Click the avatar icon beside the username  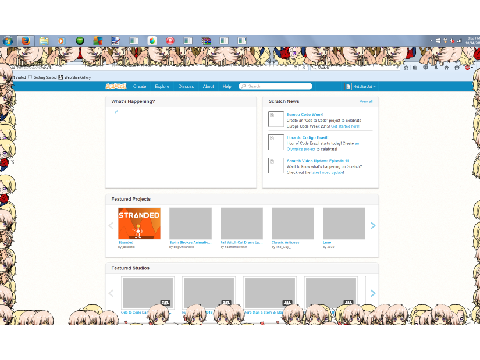348,86
